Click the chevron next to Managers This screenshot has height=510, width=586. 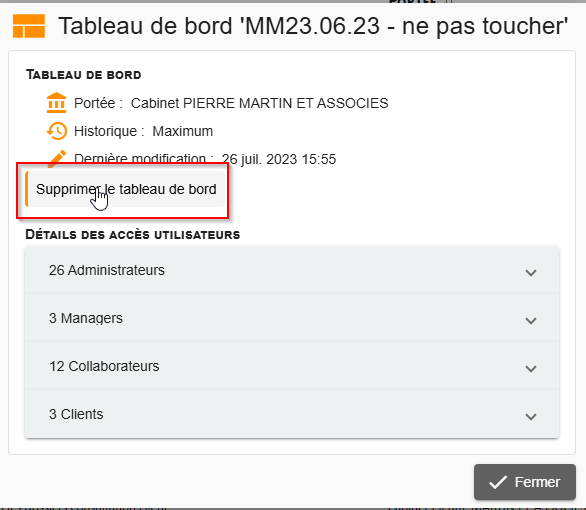pos(531,321)
